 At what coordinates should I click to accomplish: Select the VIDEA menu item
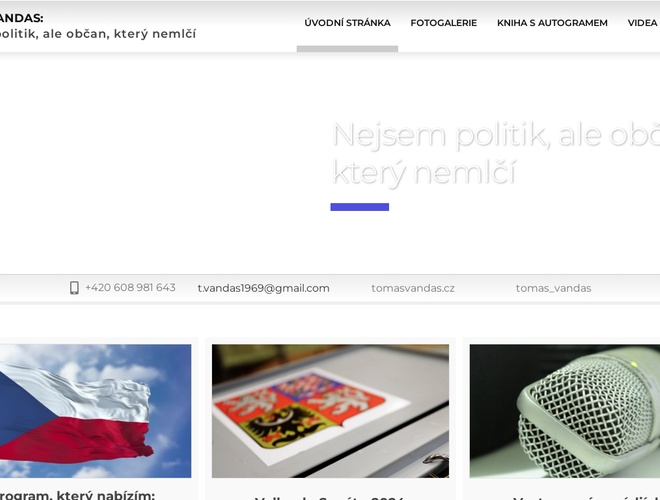coord(643,23)
